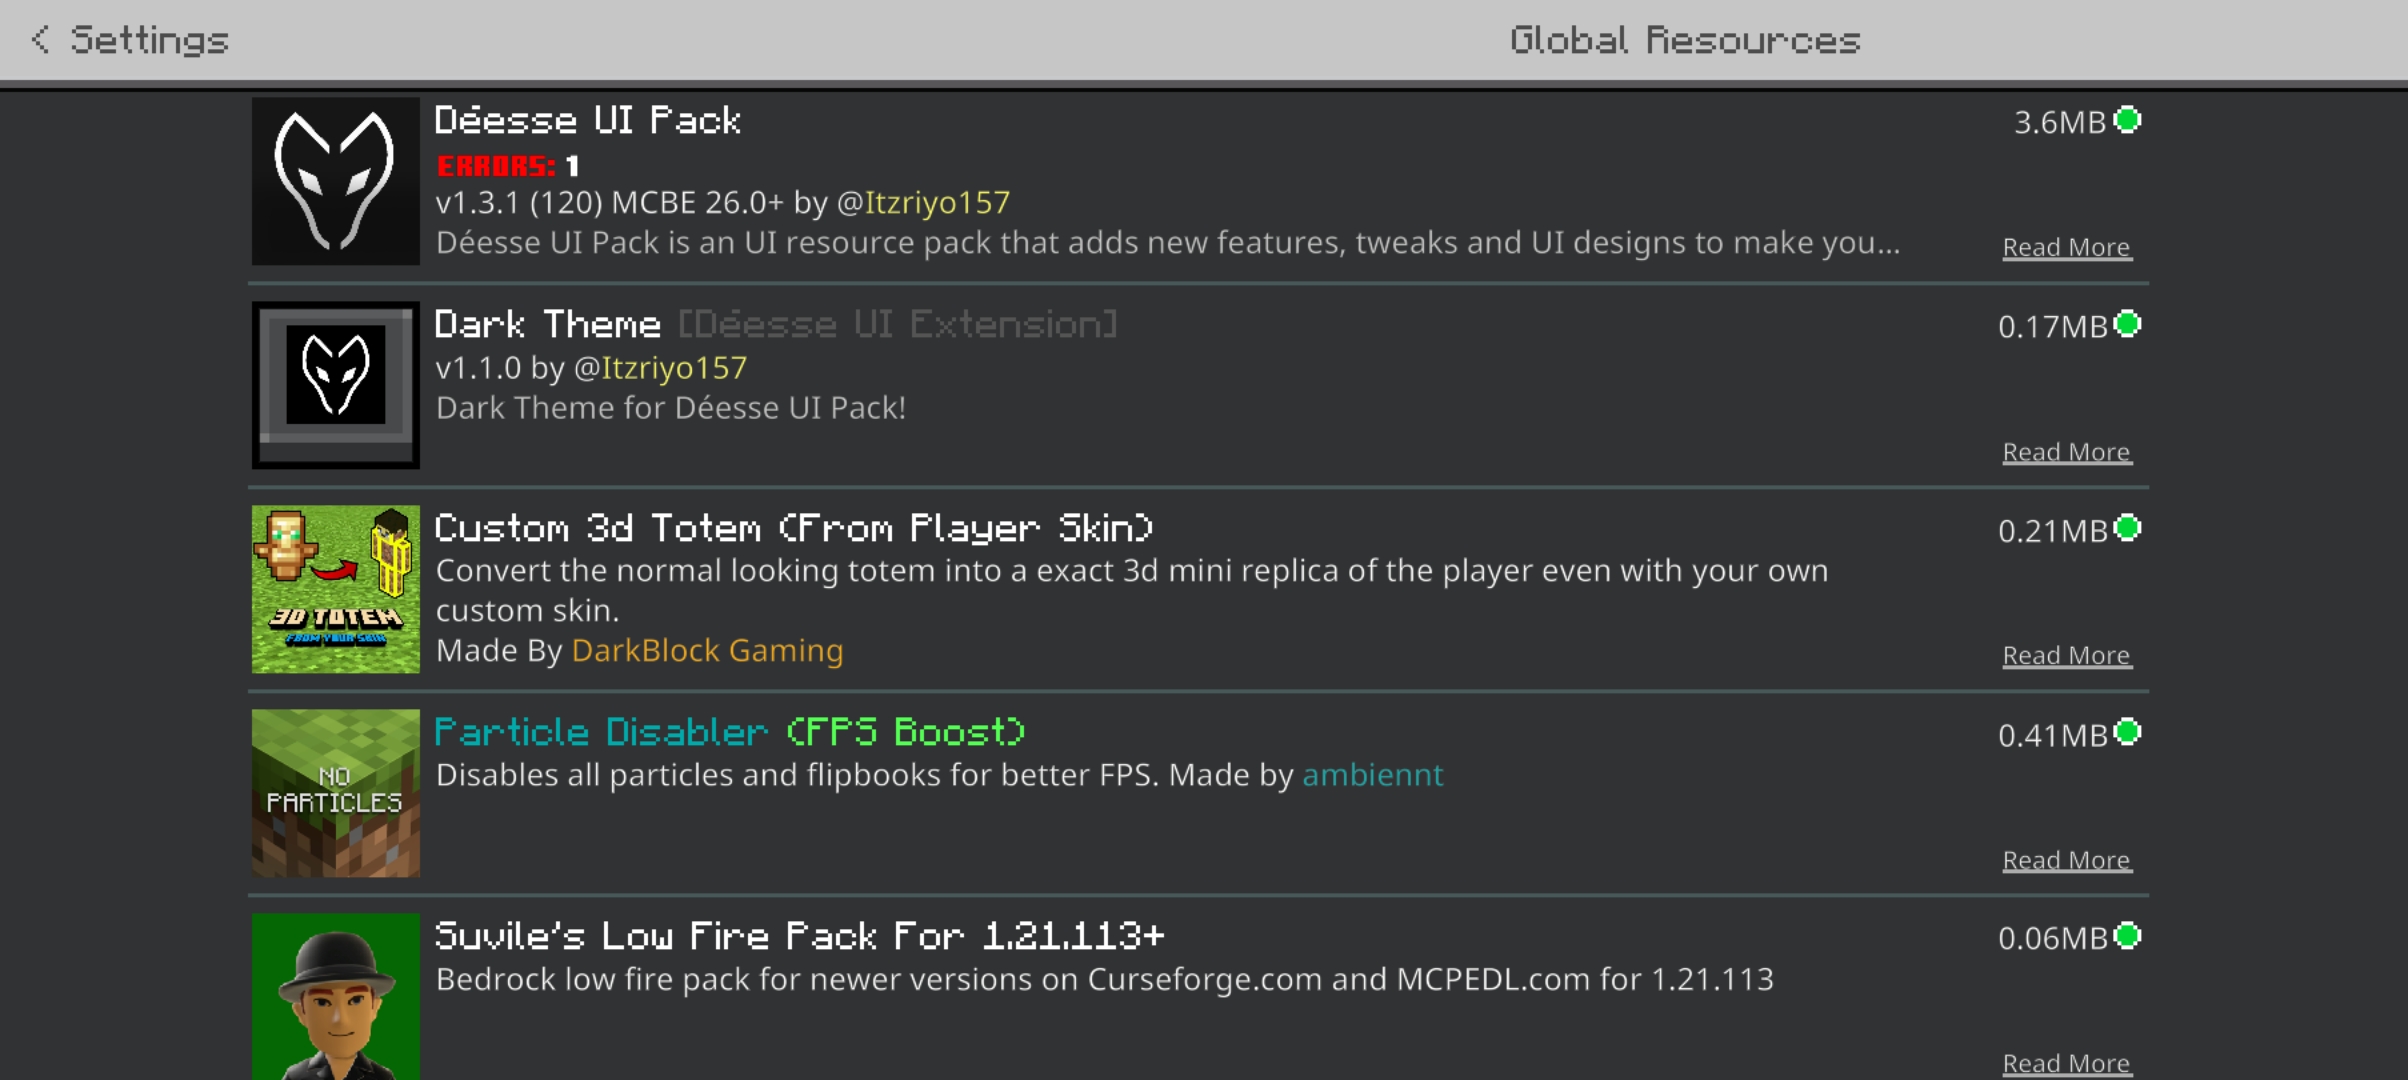Click the Global Resources header title
This screenshot has width=2408, height=1080.
point(1684,40)
